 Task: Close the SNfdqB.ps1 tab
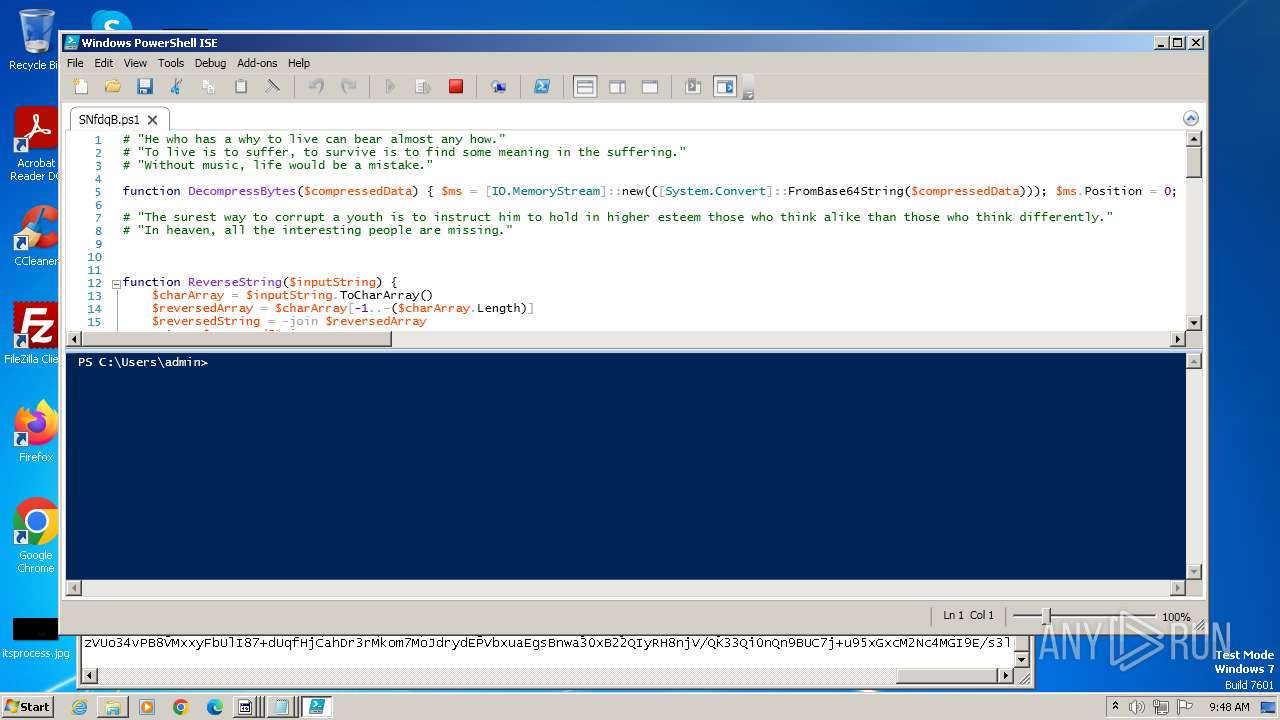click(152, 120)
